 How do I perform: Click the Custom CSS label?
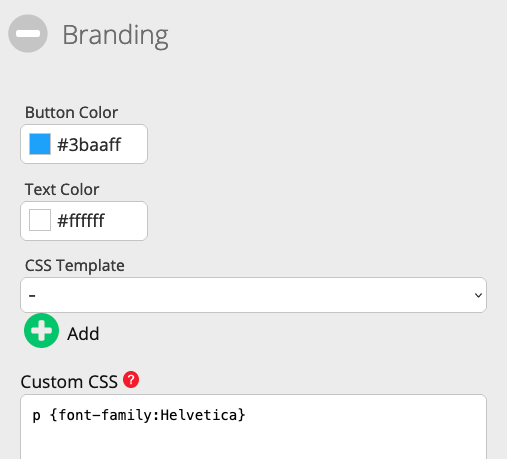(69, 382)
